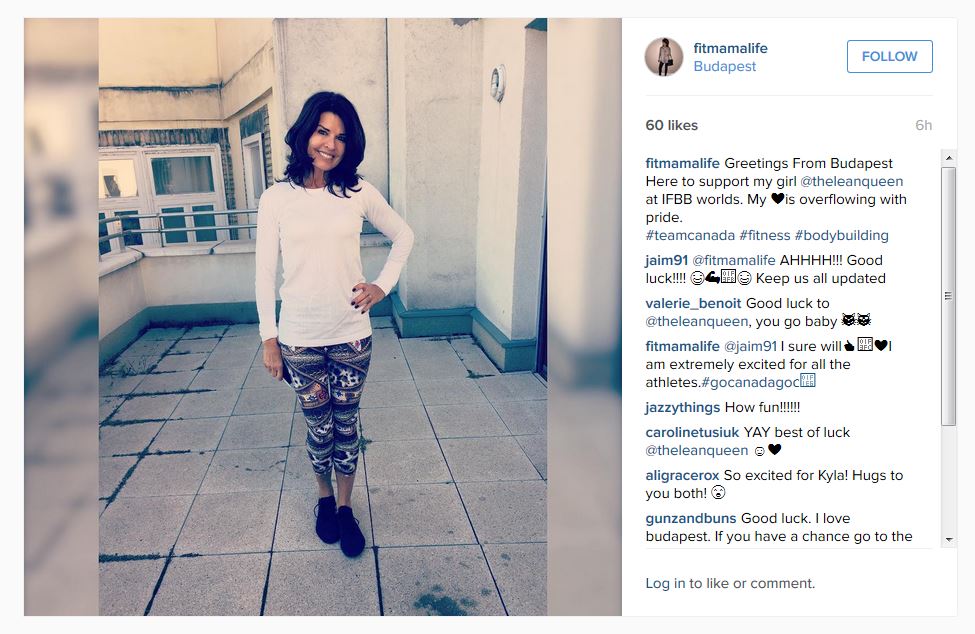This screenshot has width=975, height=634.
Task: Click the comments scrollbar thumb
Action: click(949, 296)
